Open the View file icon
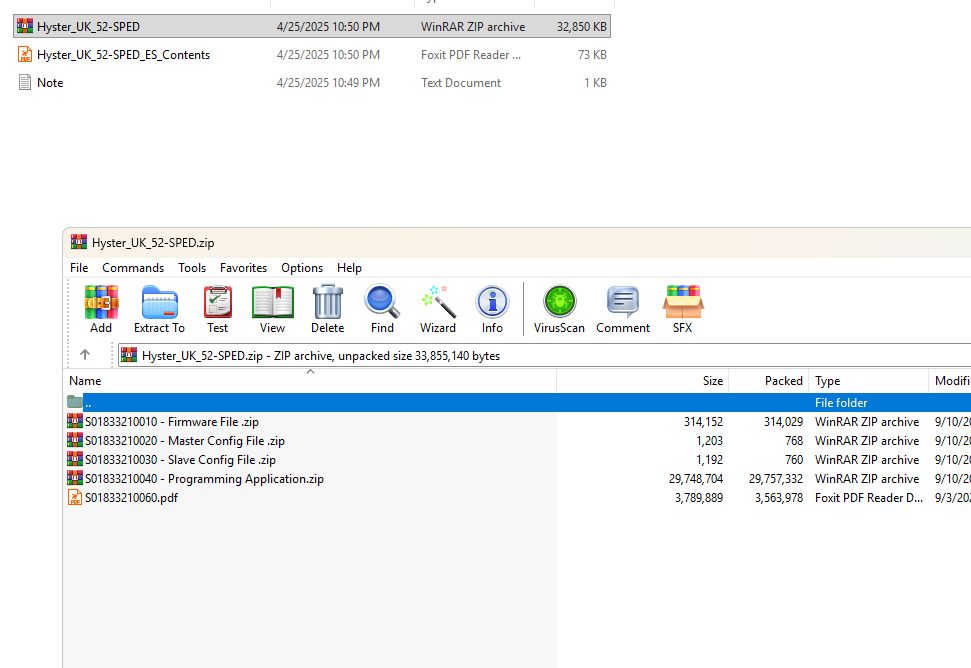This screenshot has height=668, width=971. 272,308
